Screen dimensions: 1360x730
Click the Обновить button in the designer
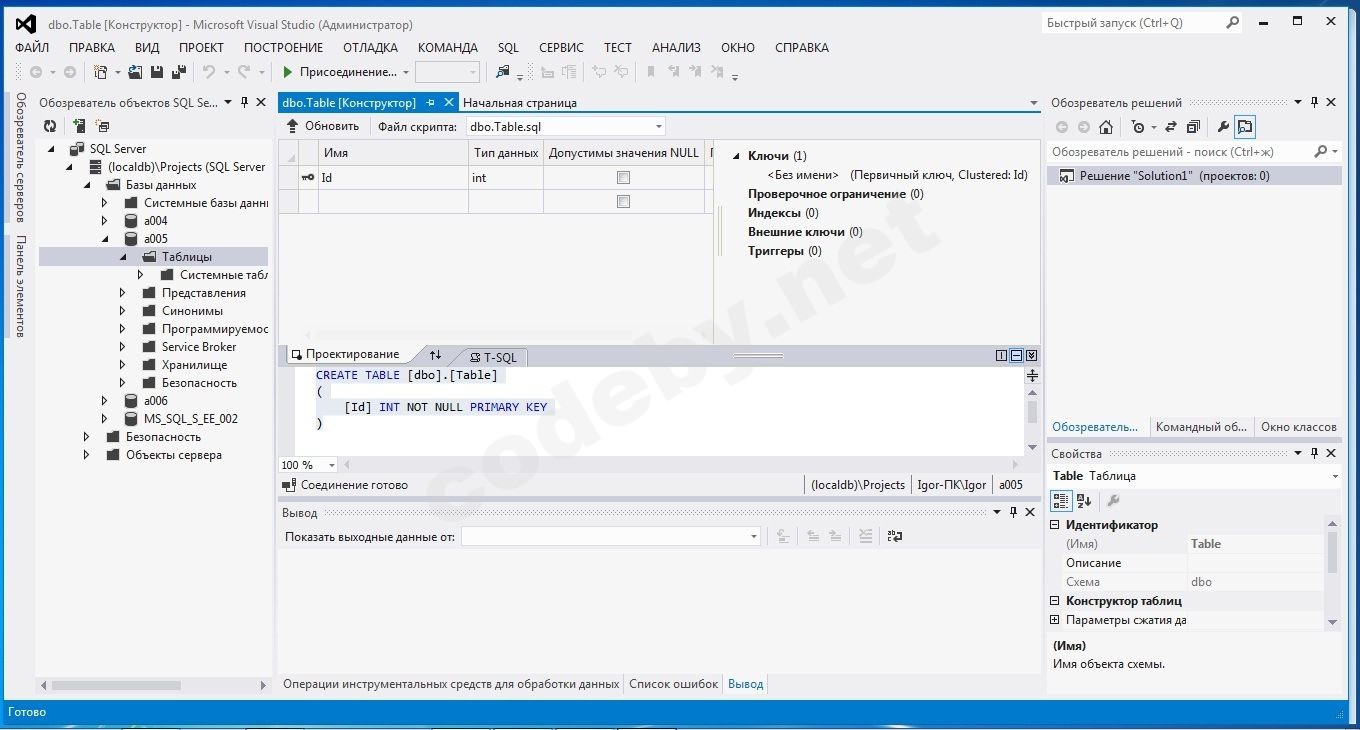point(322,126)
